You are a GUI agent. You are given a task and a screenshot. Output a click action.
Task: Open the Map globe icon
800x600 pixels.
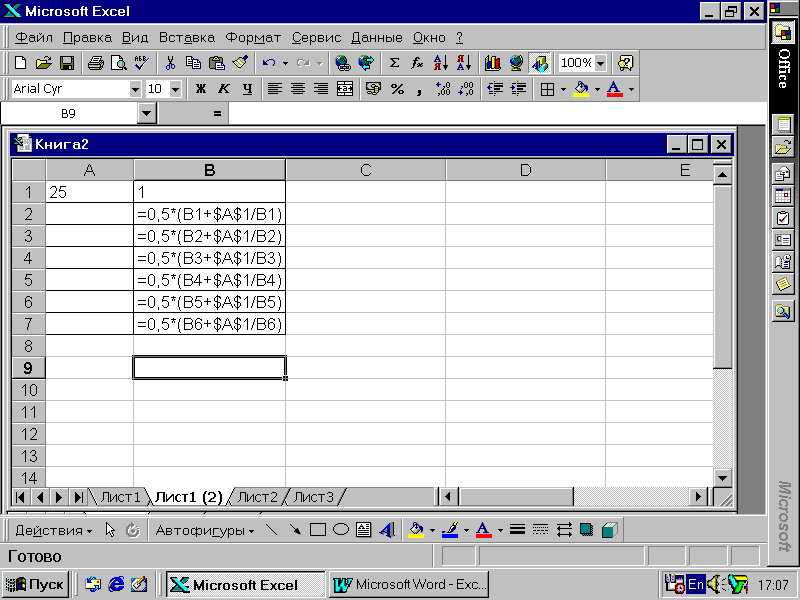pyautogui.click(x=516, y=63)
